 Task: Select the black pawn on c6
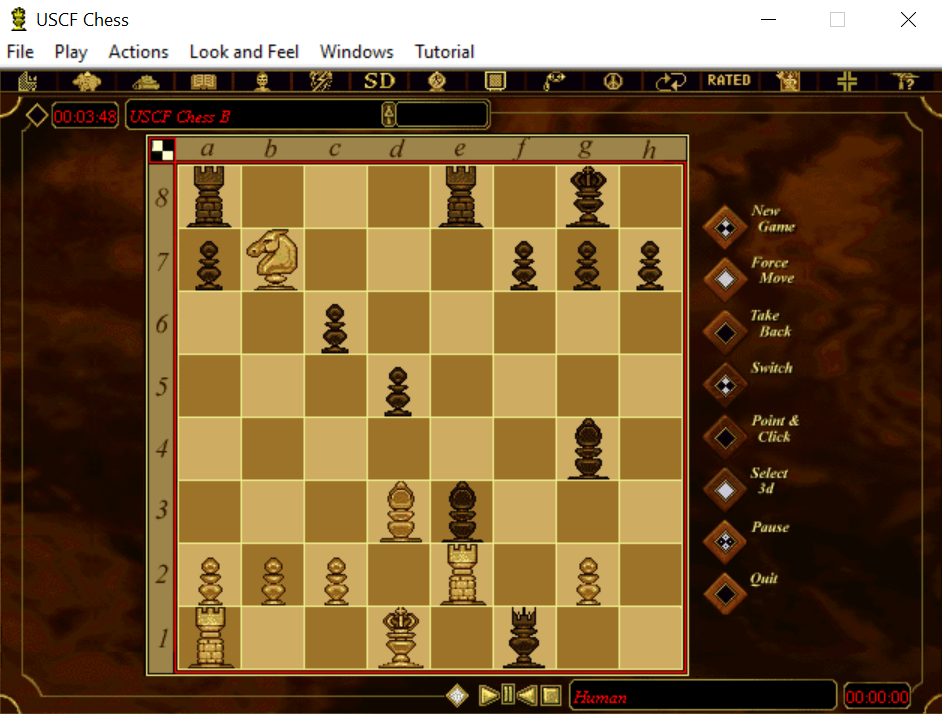[x=335, y=328]
